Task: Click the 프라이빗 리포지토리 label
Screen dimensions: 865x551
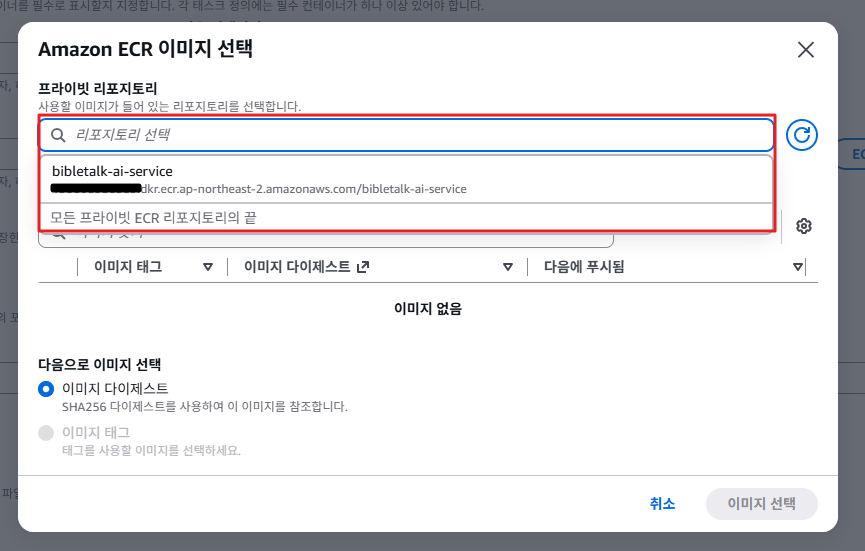Action: coord(98,88)
